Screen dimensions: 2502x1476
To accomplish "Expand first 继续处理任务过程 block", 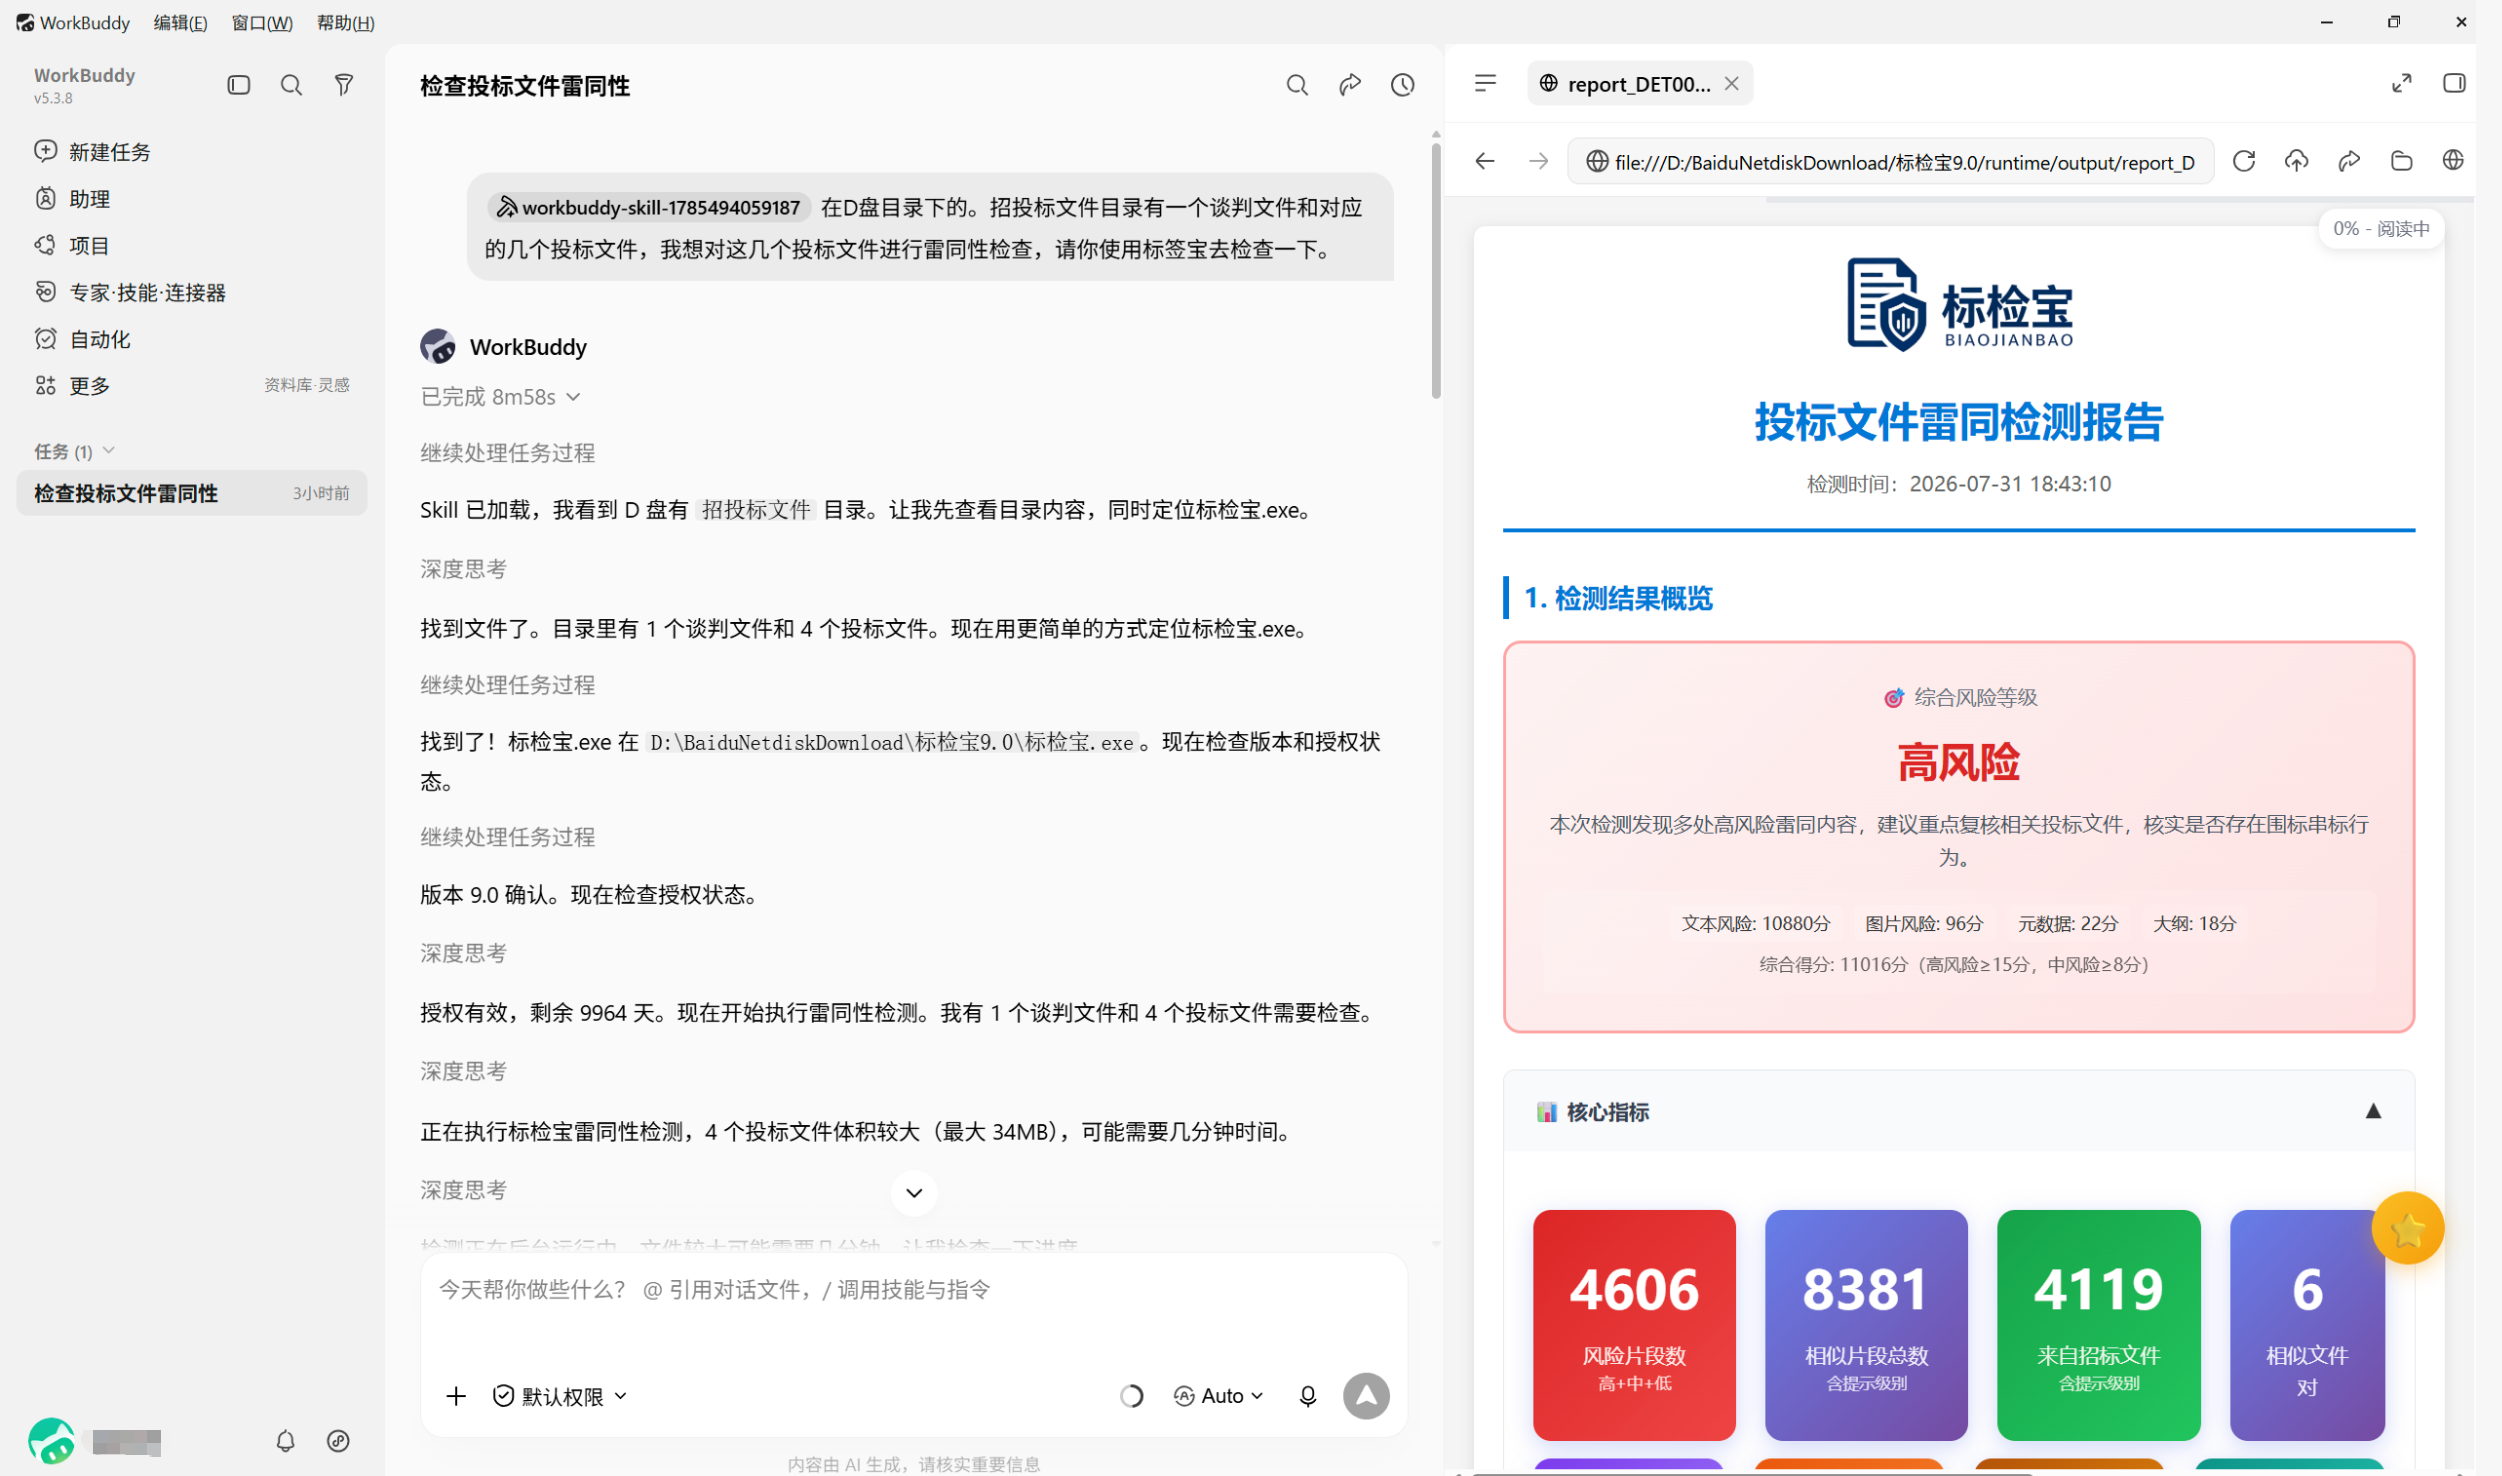I will coord(507,453).
